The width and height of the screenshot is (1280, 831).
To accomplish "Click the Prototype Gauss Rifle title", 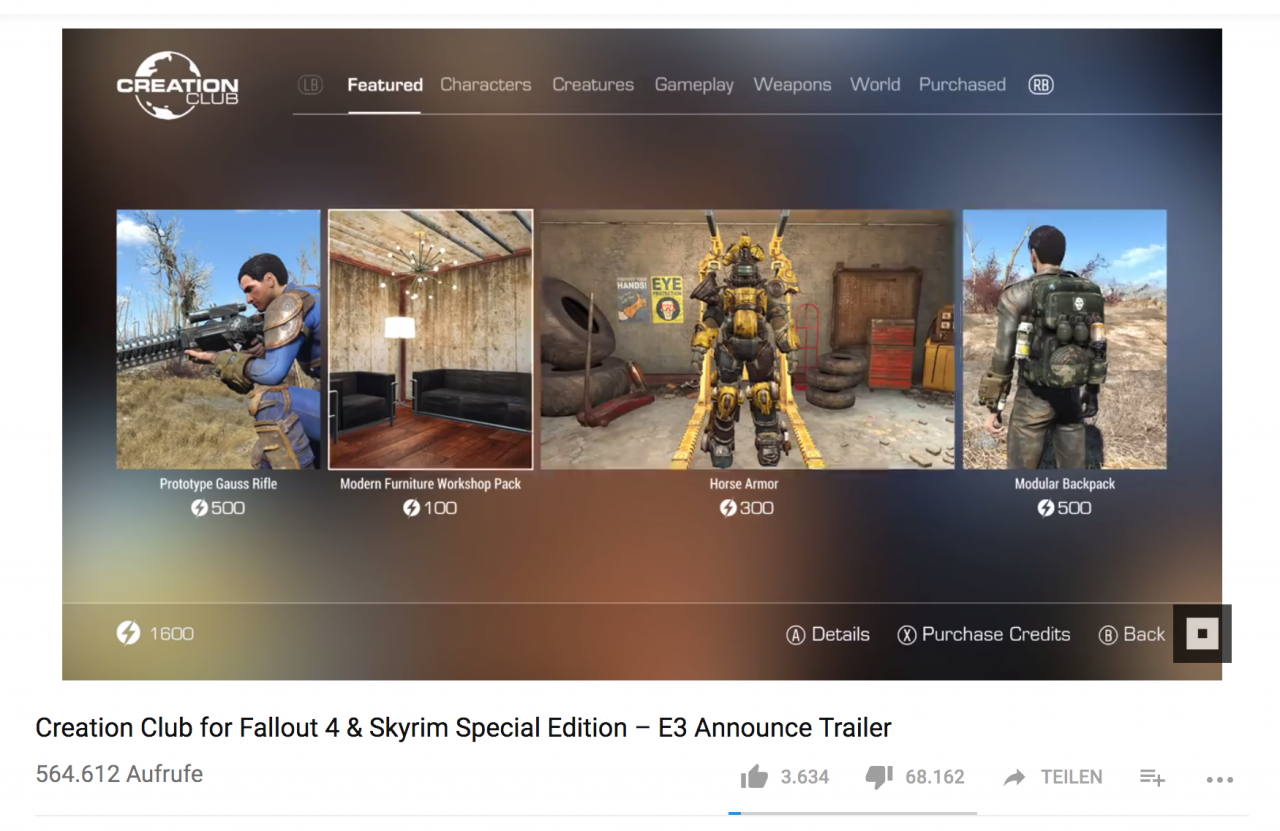I will (x=218, y=484).
